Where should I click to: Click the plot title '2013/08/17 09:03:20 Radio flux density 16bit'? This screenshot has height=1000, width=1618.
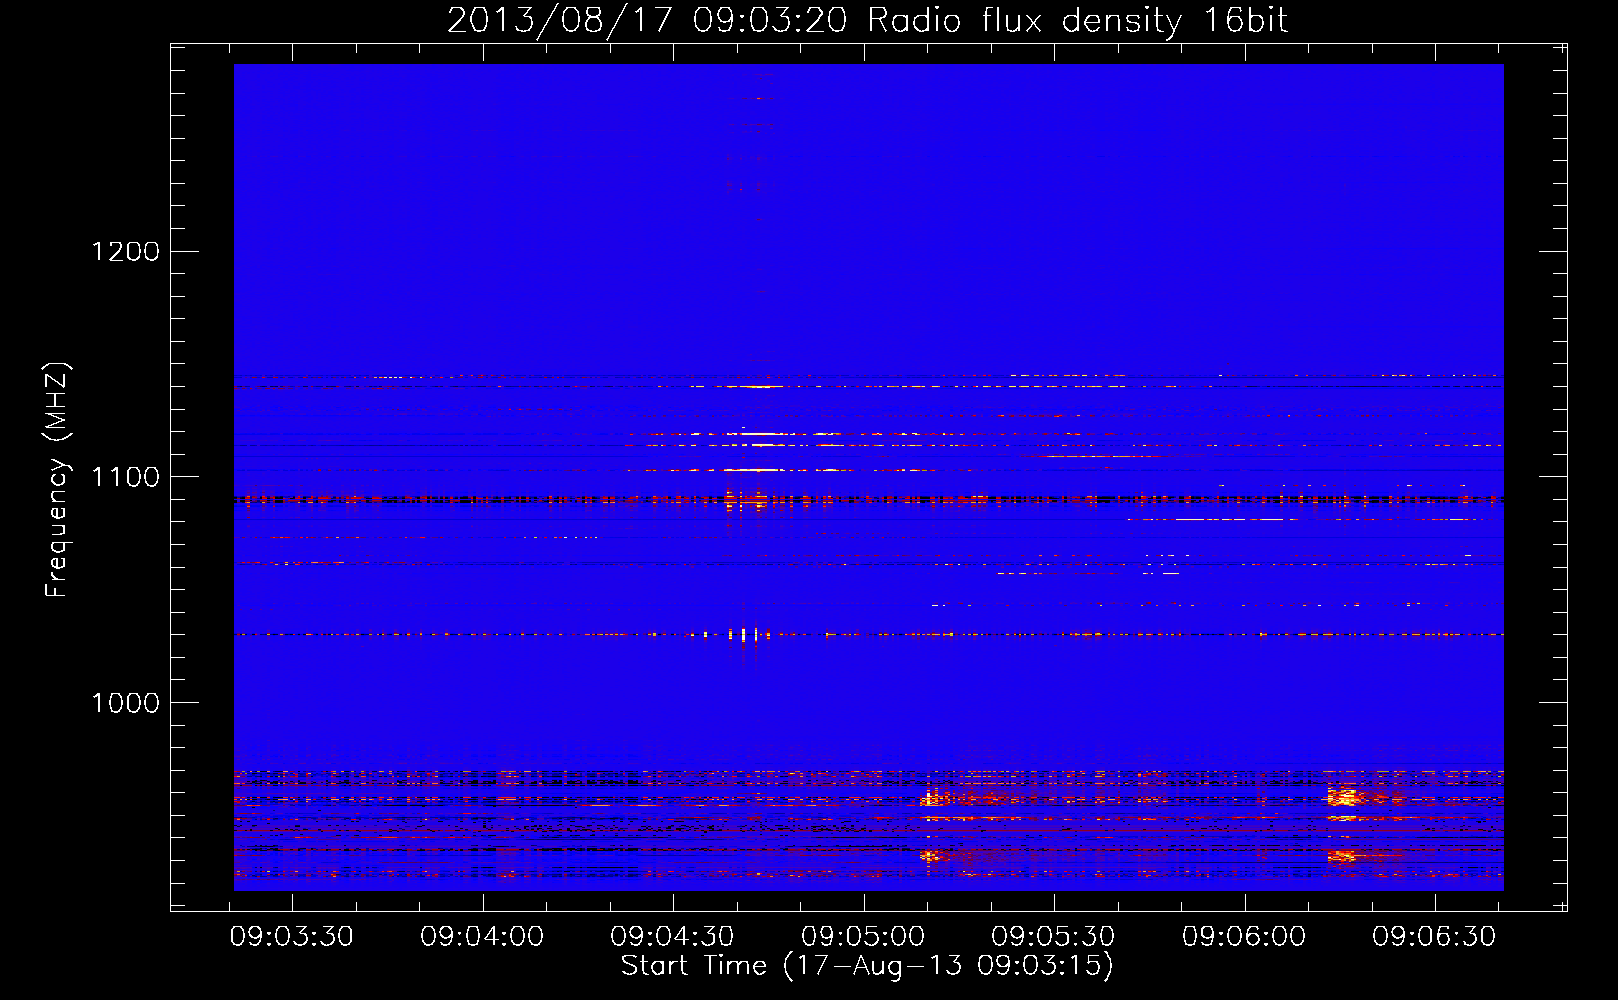tap(867, 21)
